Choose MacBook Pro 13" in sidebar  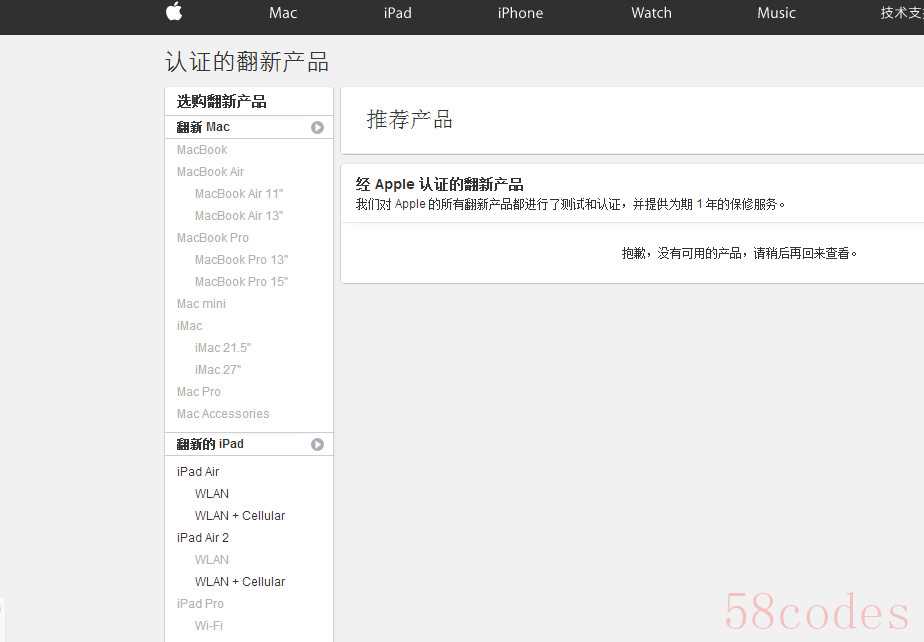pyautogui.click(x=242, y=260)
